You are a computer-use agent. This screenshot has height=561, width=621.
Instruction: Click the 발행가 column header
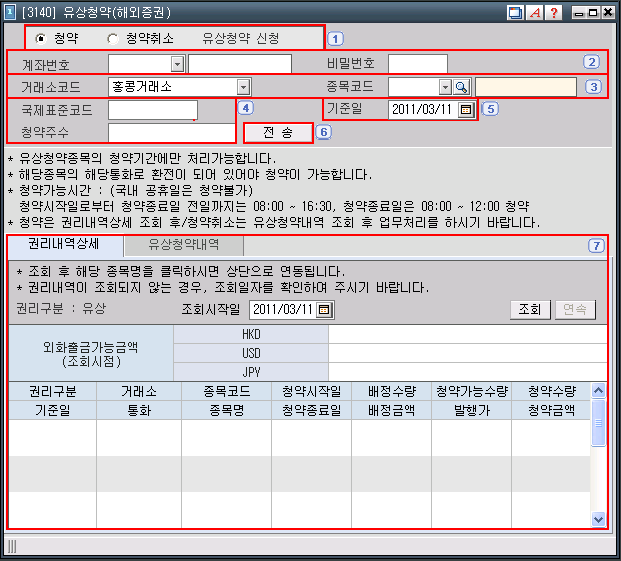471,410
